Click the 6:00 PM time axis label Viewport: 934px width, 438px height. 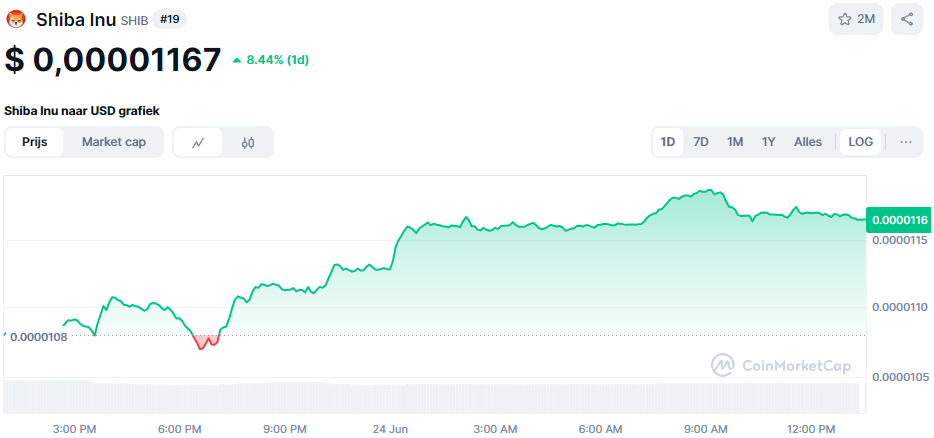pyautogui.click(x=179, y=429)
